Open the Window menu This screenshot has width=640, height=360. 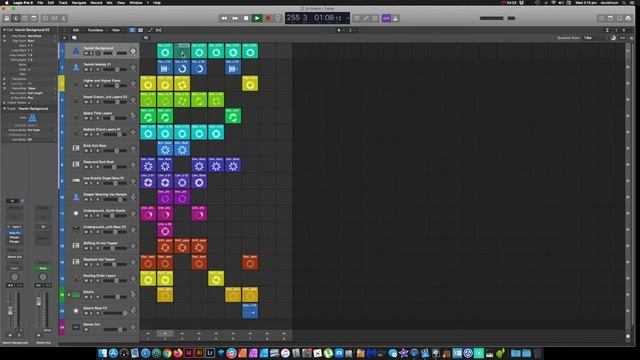136,2
